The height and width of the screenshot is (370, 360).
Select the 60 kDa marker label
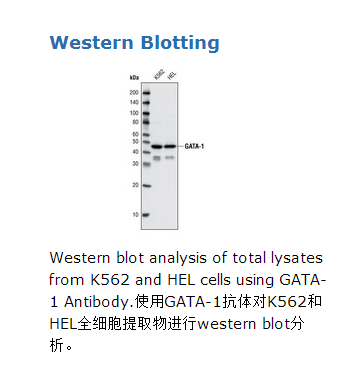point(135,134)
